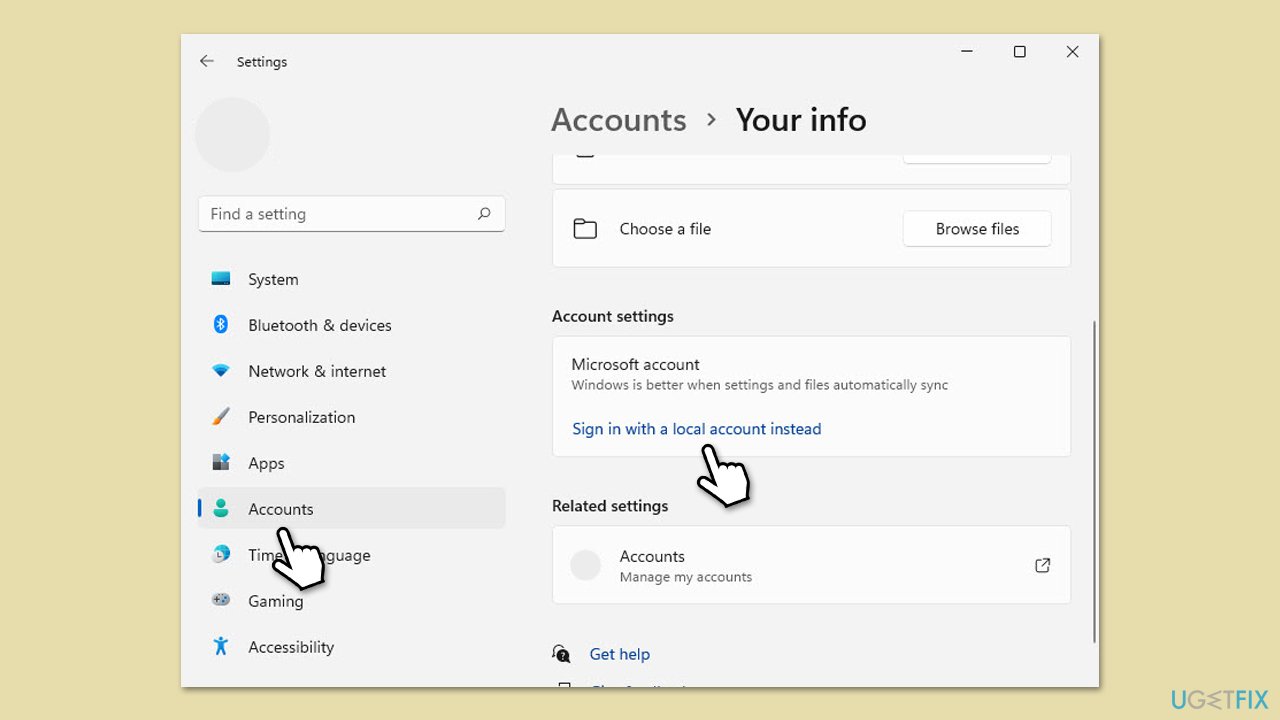Click the search magnifier icon
Image resolution: width=1280 pixels, height=720 pixels.
(x=484, y=214)
